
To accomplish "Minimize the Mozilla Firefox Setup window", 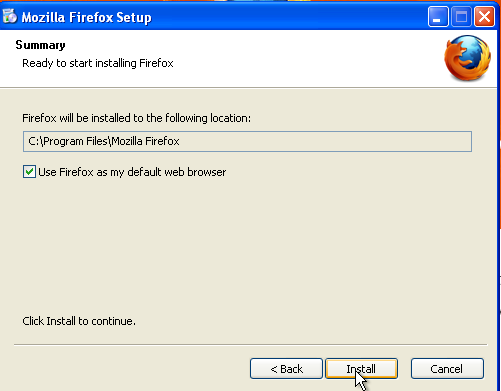I will tap(438, 16).
